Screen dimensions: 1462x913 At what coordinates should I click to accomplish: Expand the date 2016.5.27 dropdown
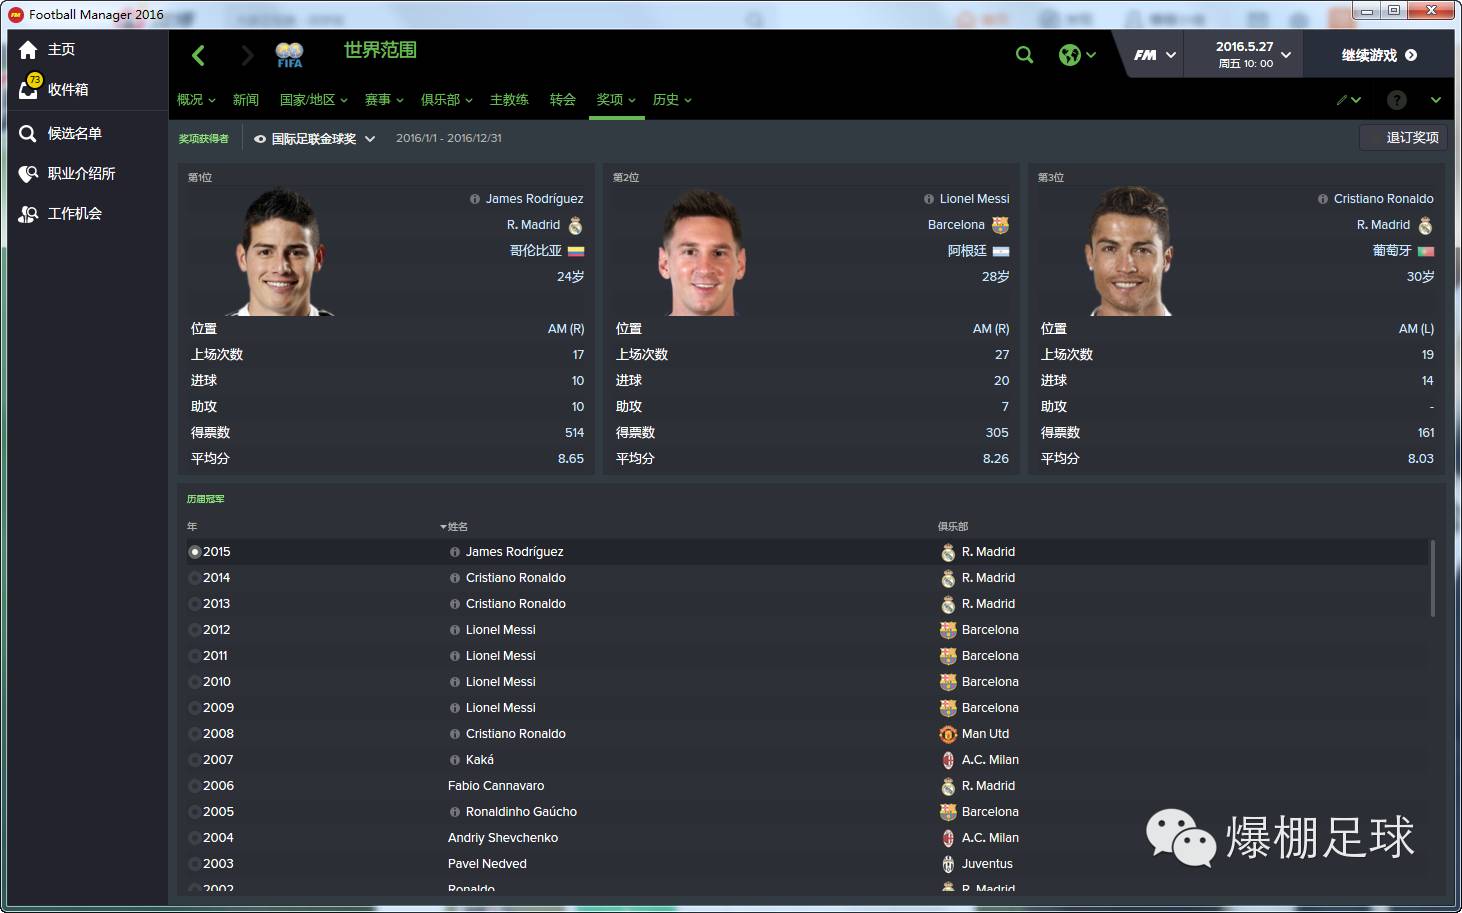[1252, 55]
